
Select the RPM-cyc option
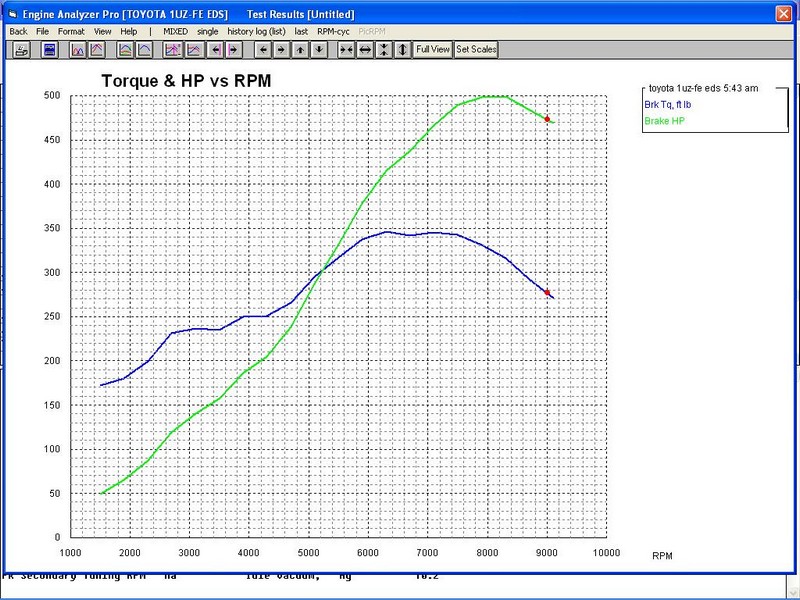pyautogui.click(x=333, y=32)
